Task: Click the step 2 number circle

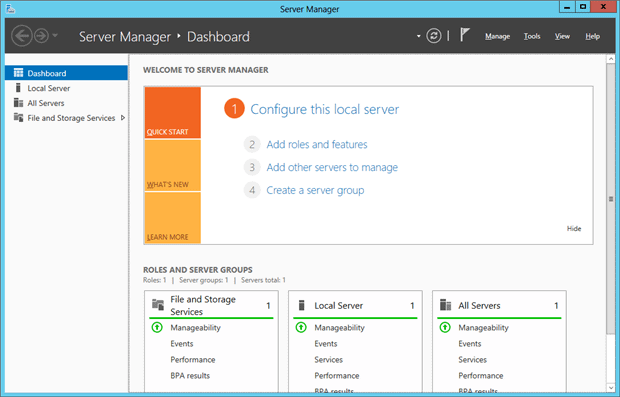Action: tap(252, 144)
